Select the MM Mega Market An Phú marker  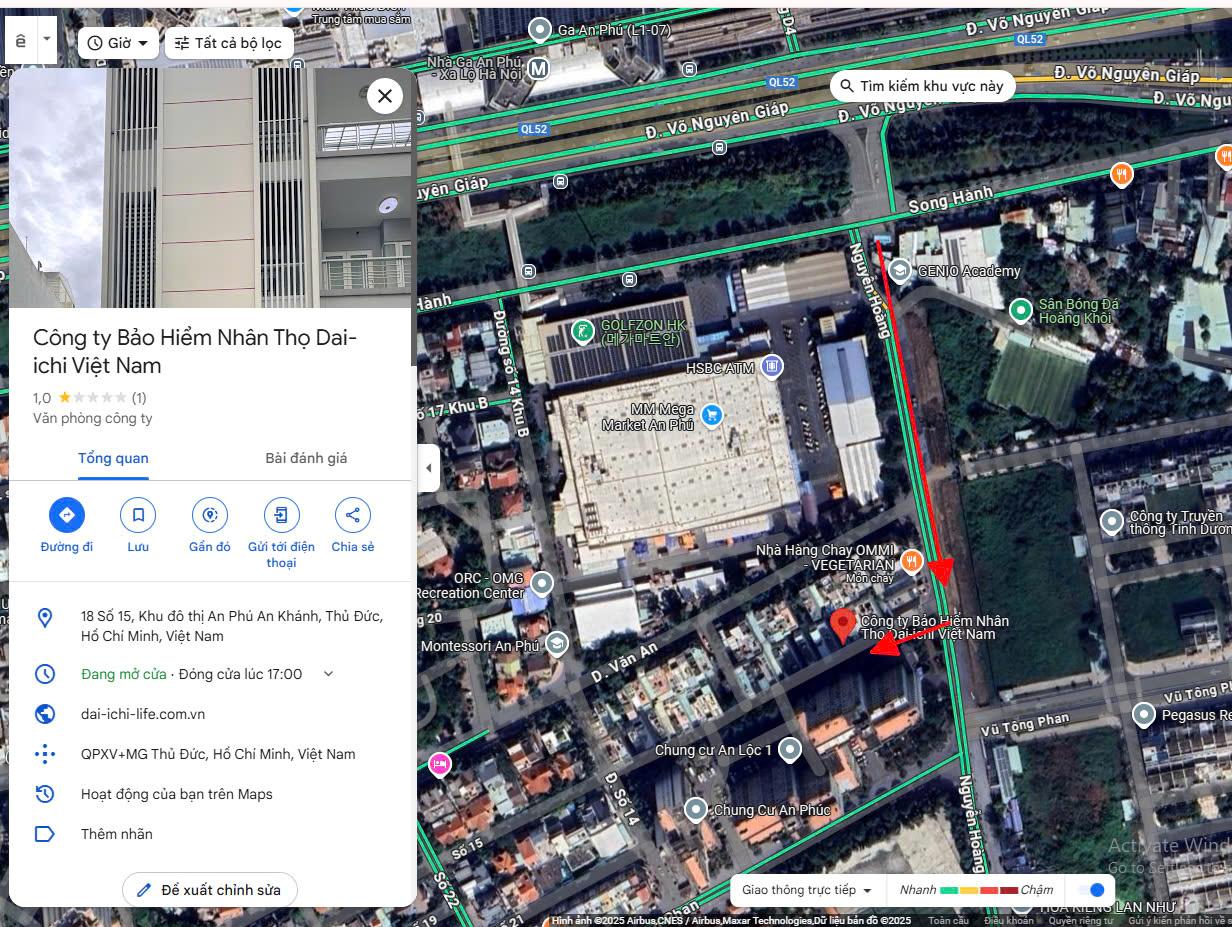(x=712, y=414)
